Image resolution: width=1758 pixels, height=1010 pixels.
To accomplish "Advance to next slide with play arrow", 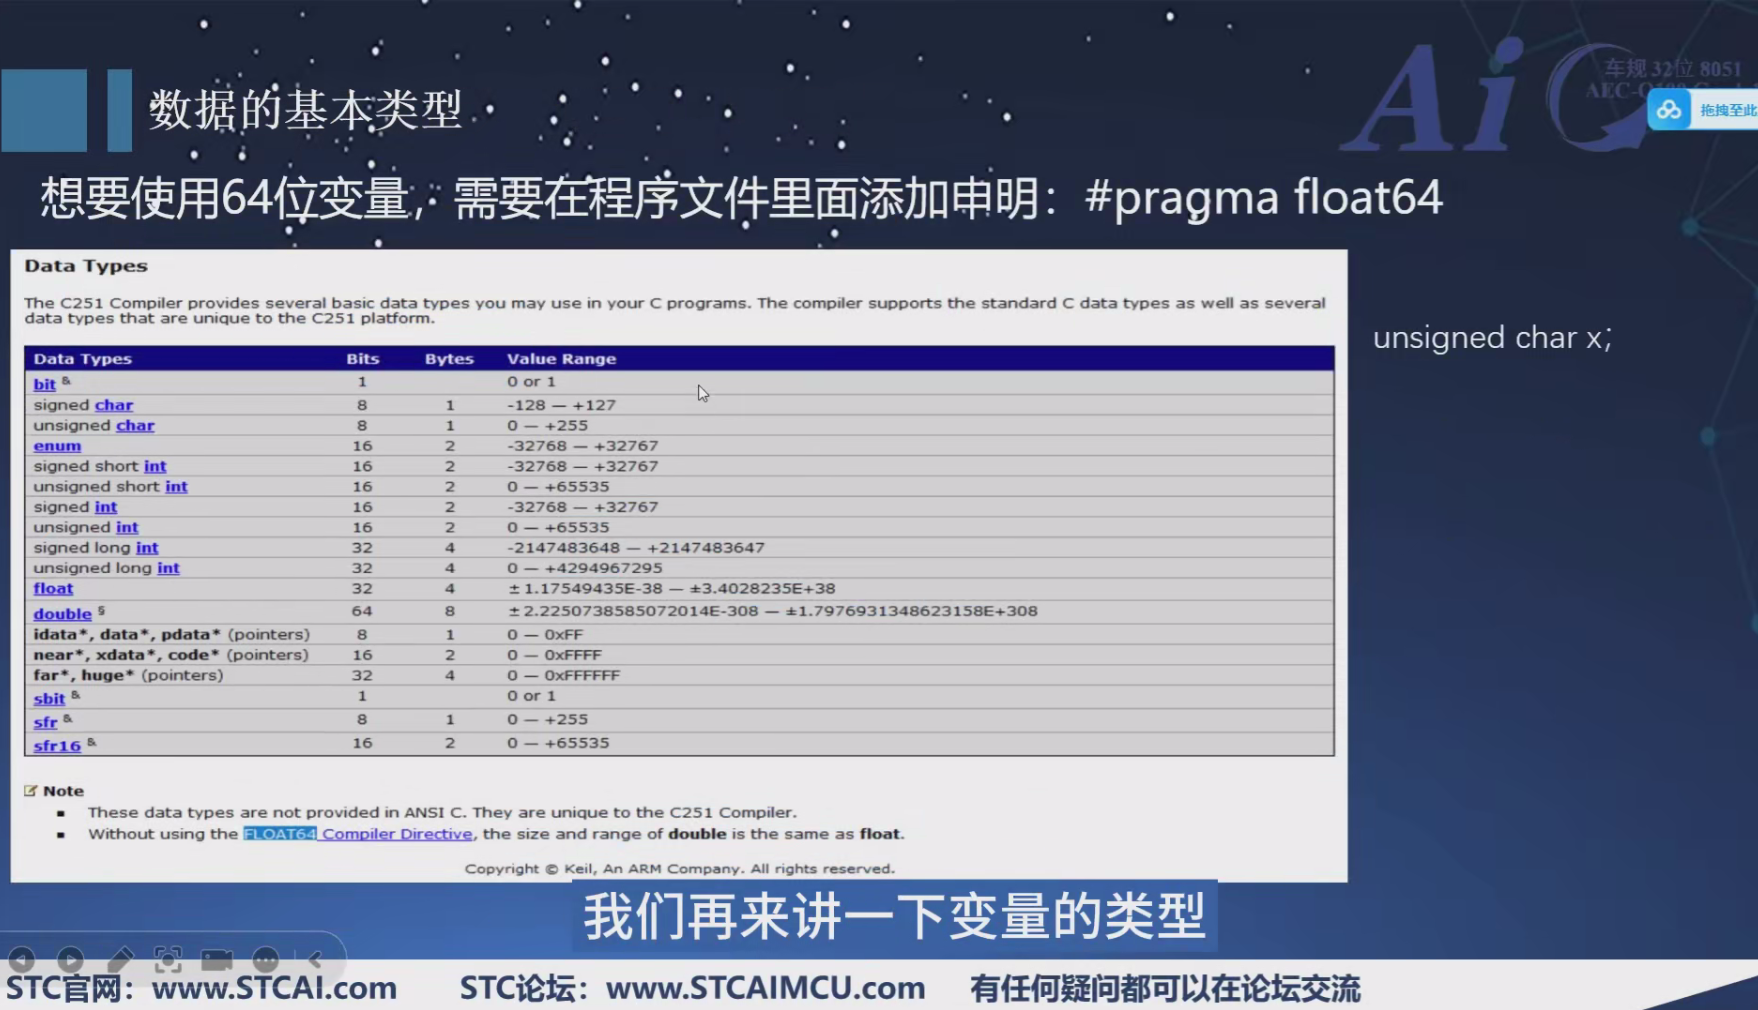I will 70,960.
